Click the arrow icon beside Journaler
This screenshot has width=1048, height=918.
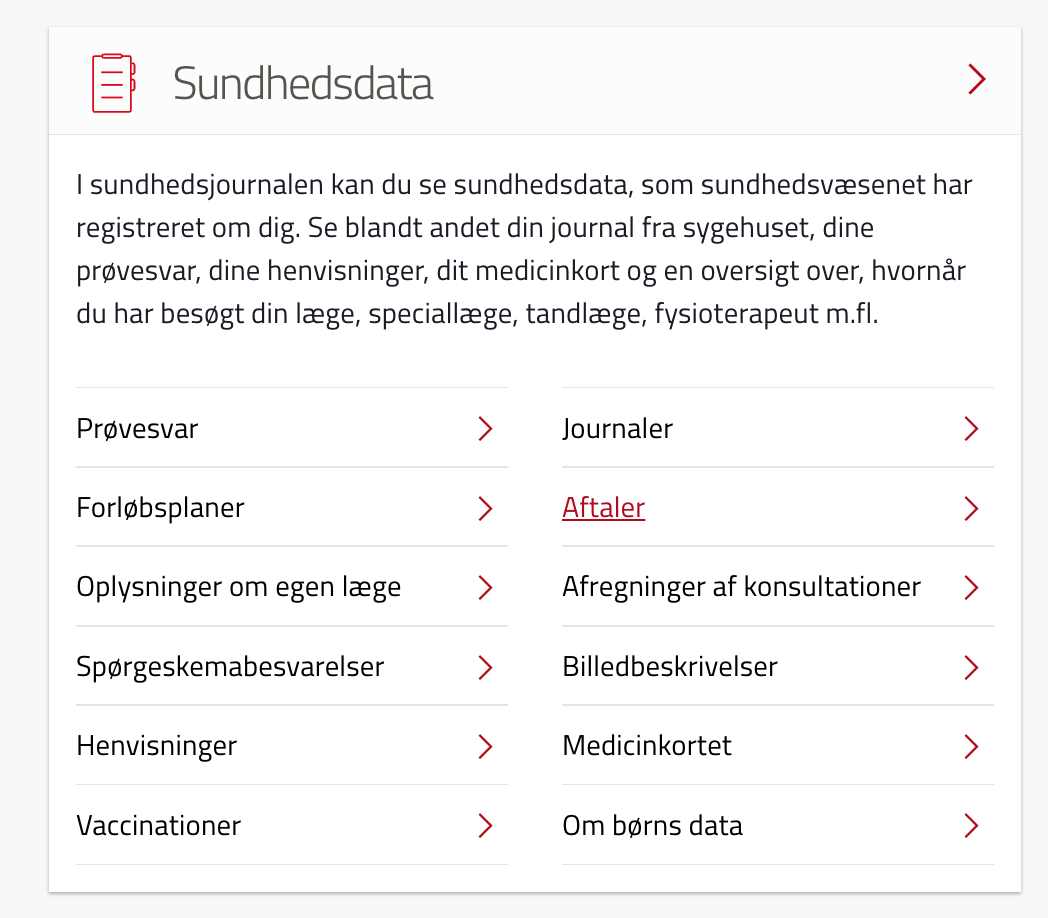(970, 429)
